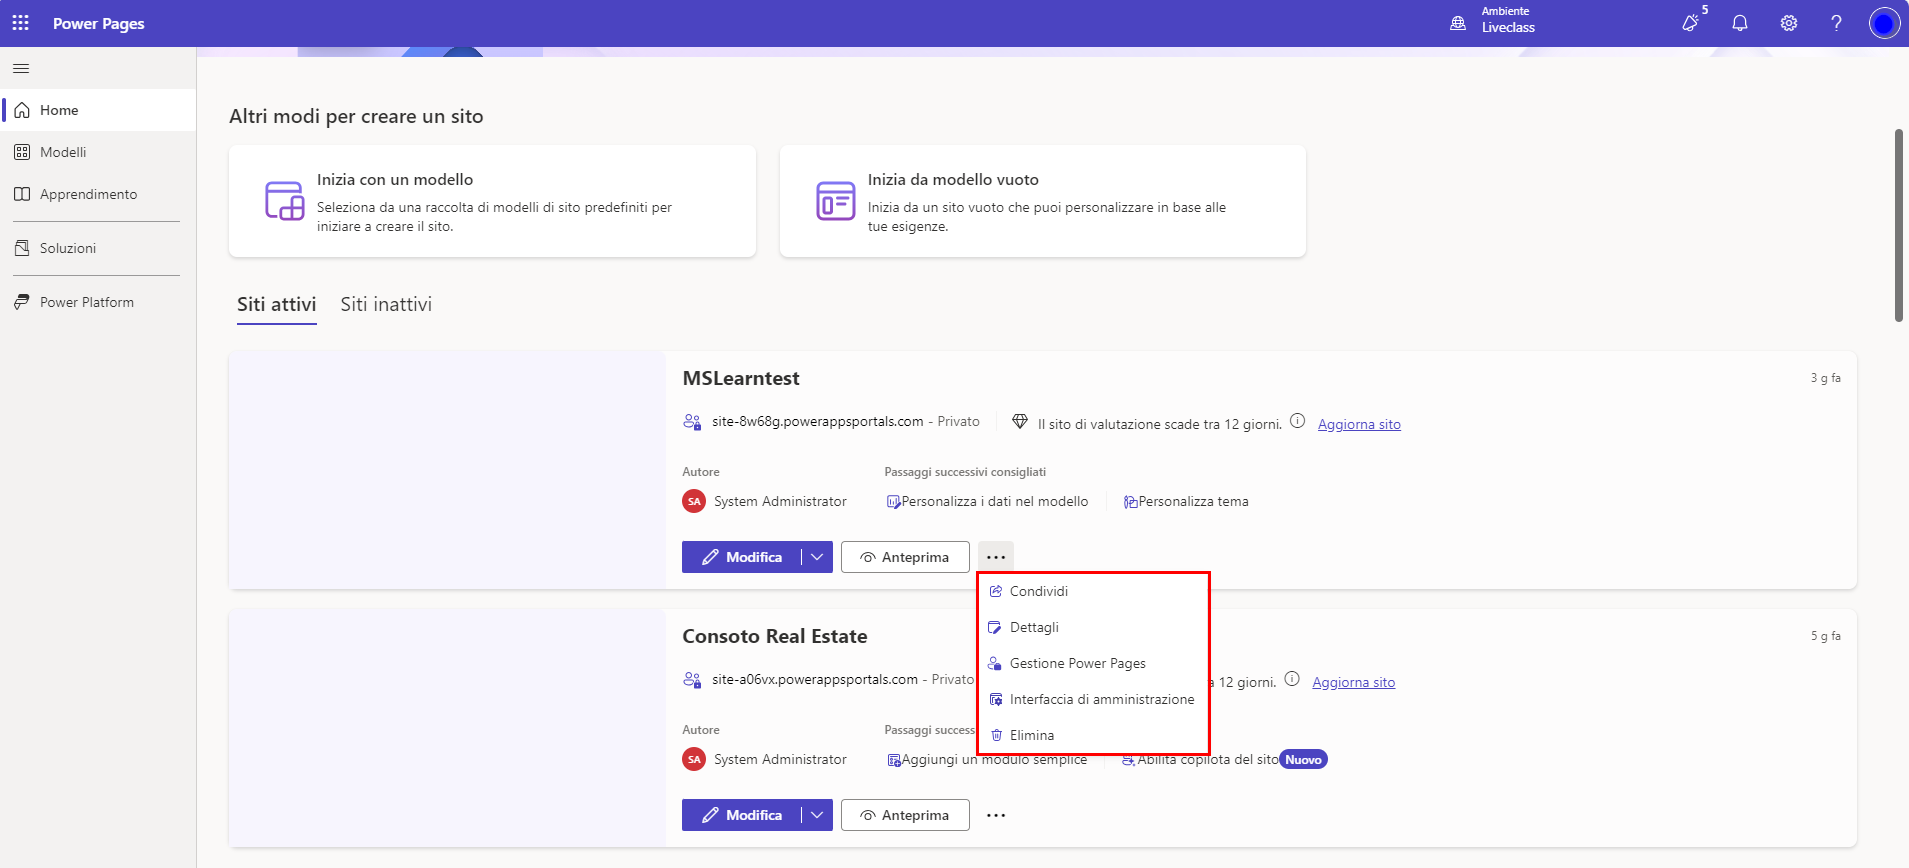This screenshot has width=1909, height=868.
Task: Click the SA avatar under Consoto Real Estate
Action: coord(694,759)
